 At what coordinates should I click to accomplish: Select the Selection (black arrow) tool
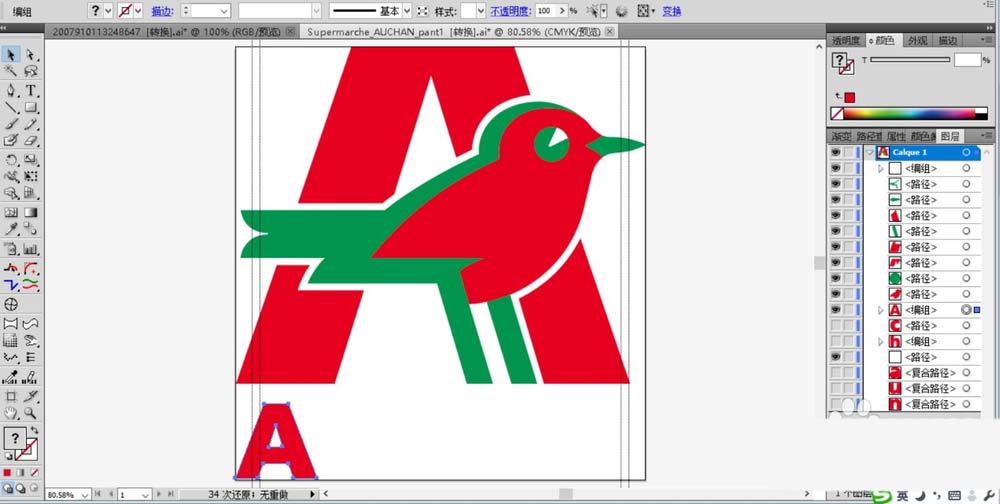coord(11,55)
